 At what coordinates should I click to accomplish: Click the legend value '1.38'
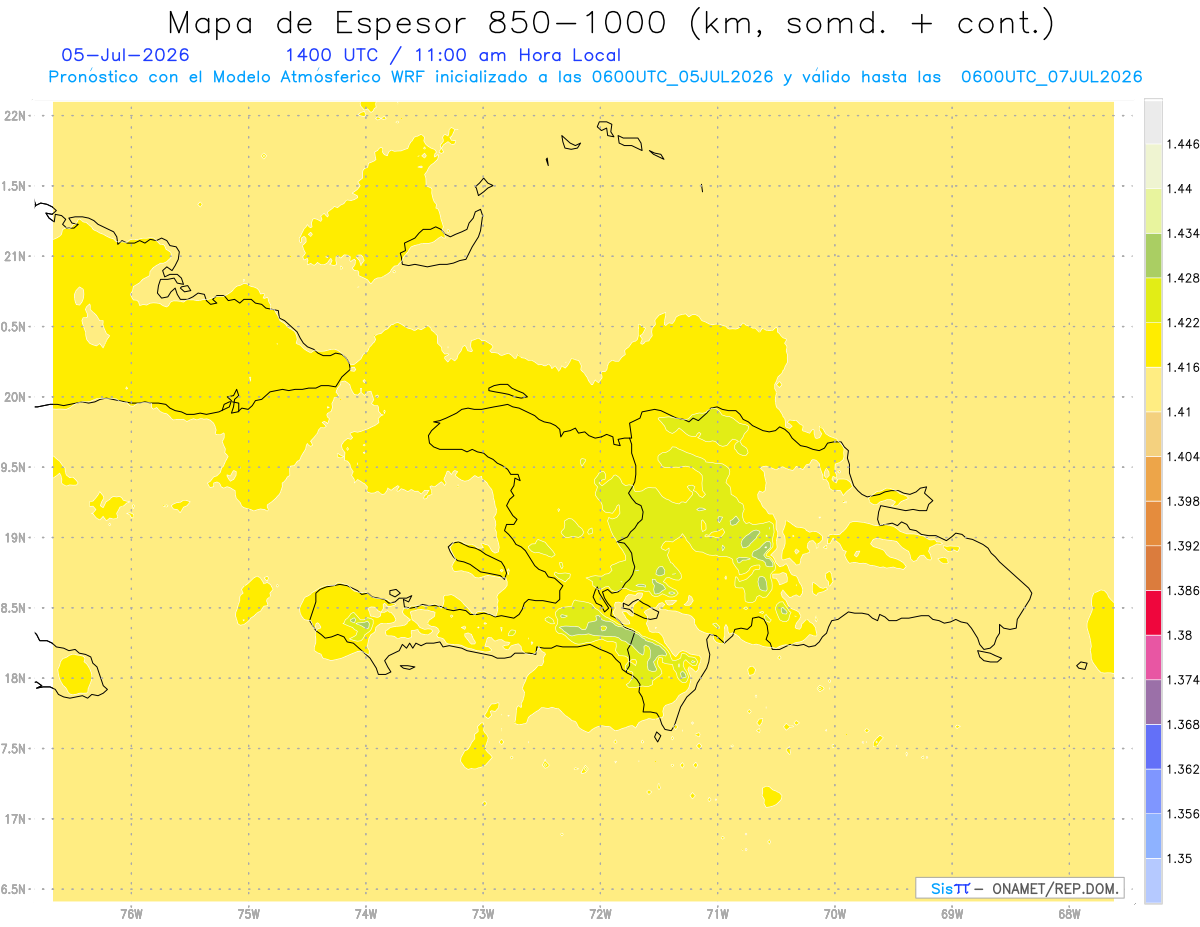coord(1178,635)
